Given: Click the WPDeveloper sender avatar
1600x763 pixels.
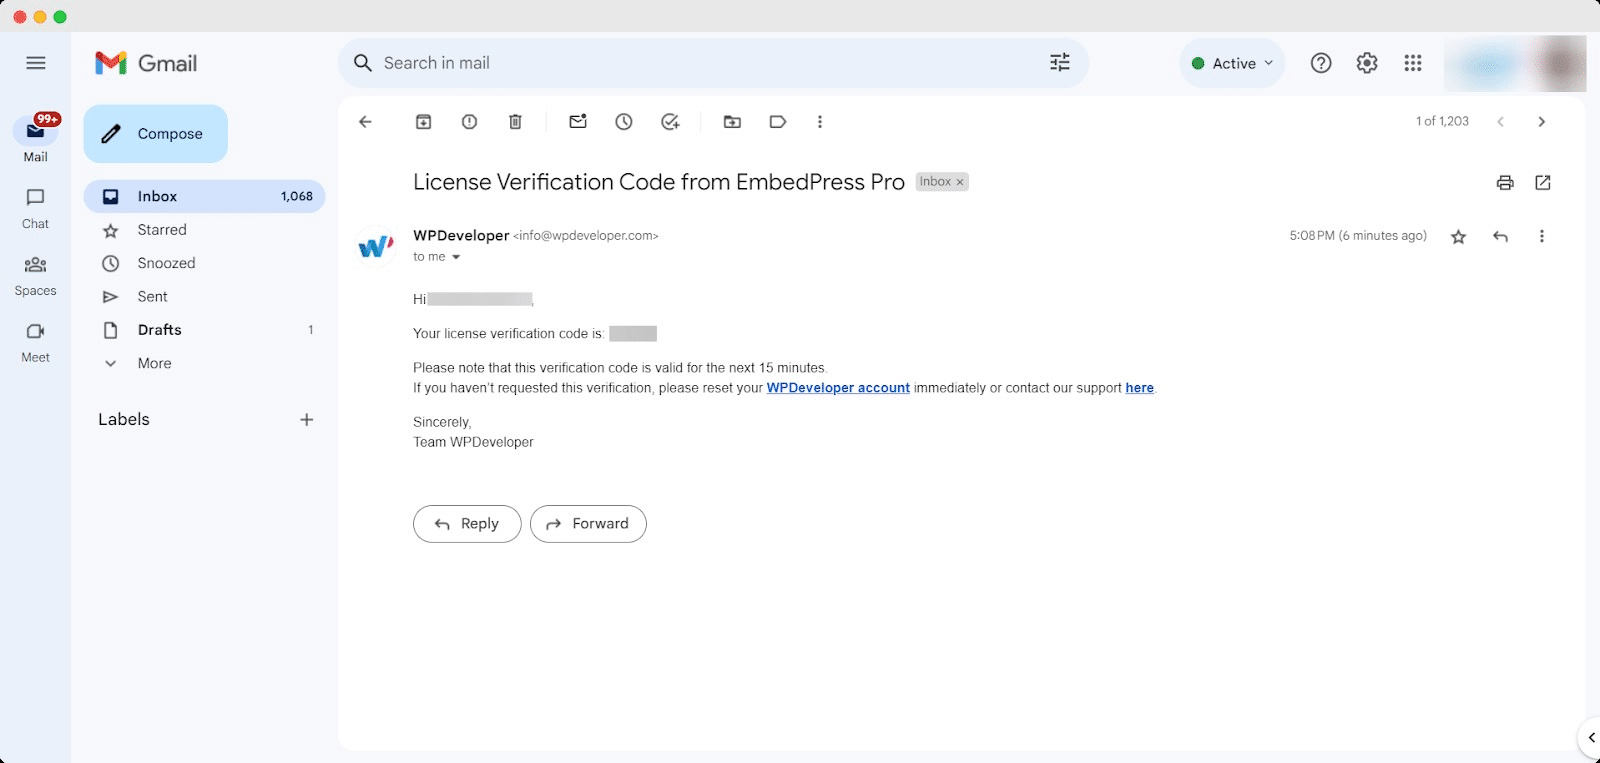Looking at the screenshot, I should coord(376,246).
